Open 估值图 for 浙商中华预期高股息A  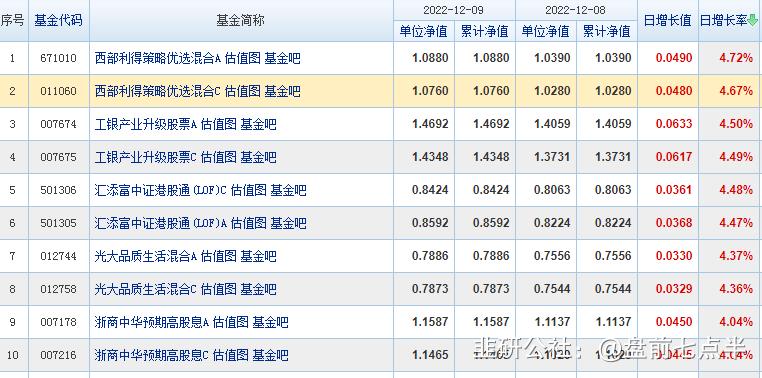pyautogui.click(x=231, y=322)
